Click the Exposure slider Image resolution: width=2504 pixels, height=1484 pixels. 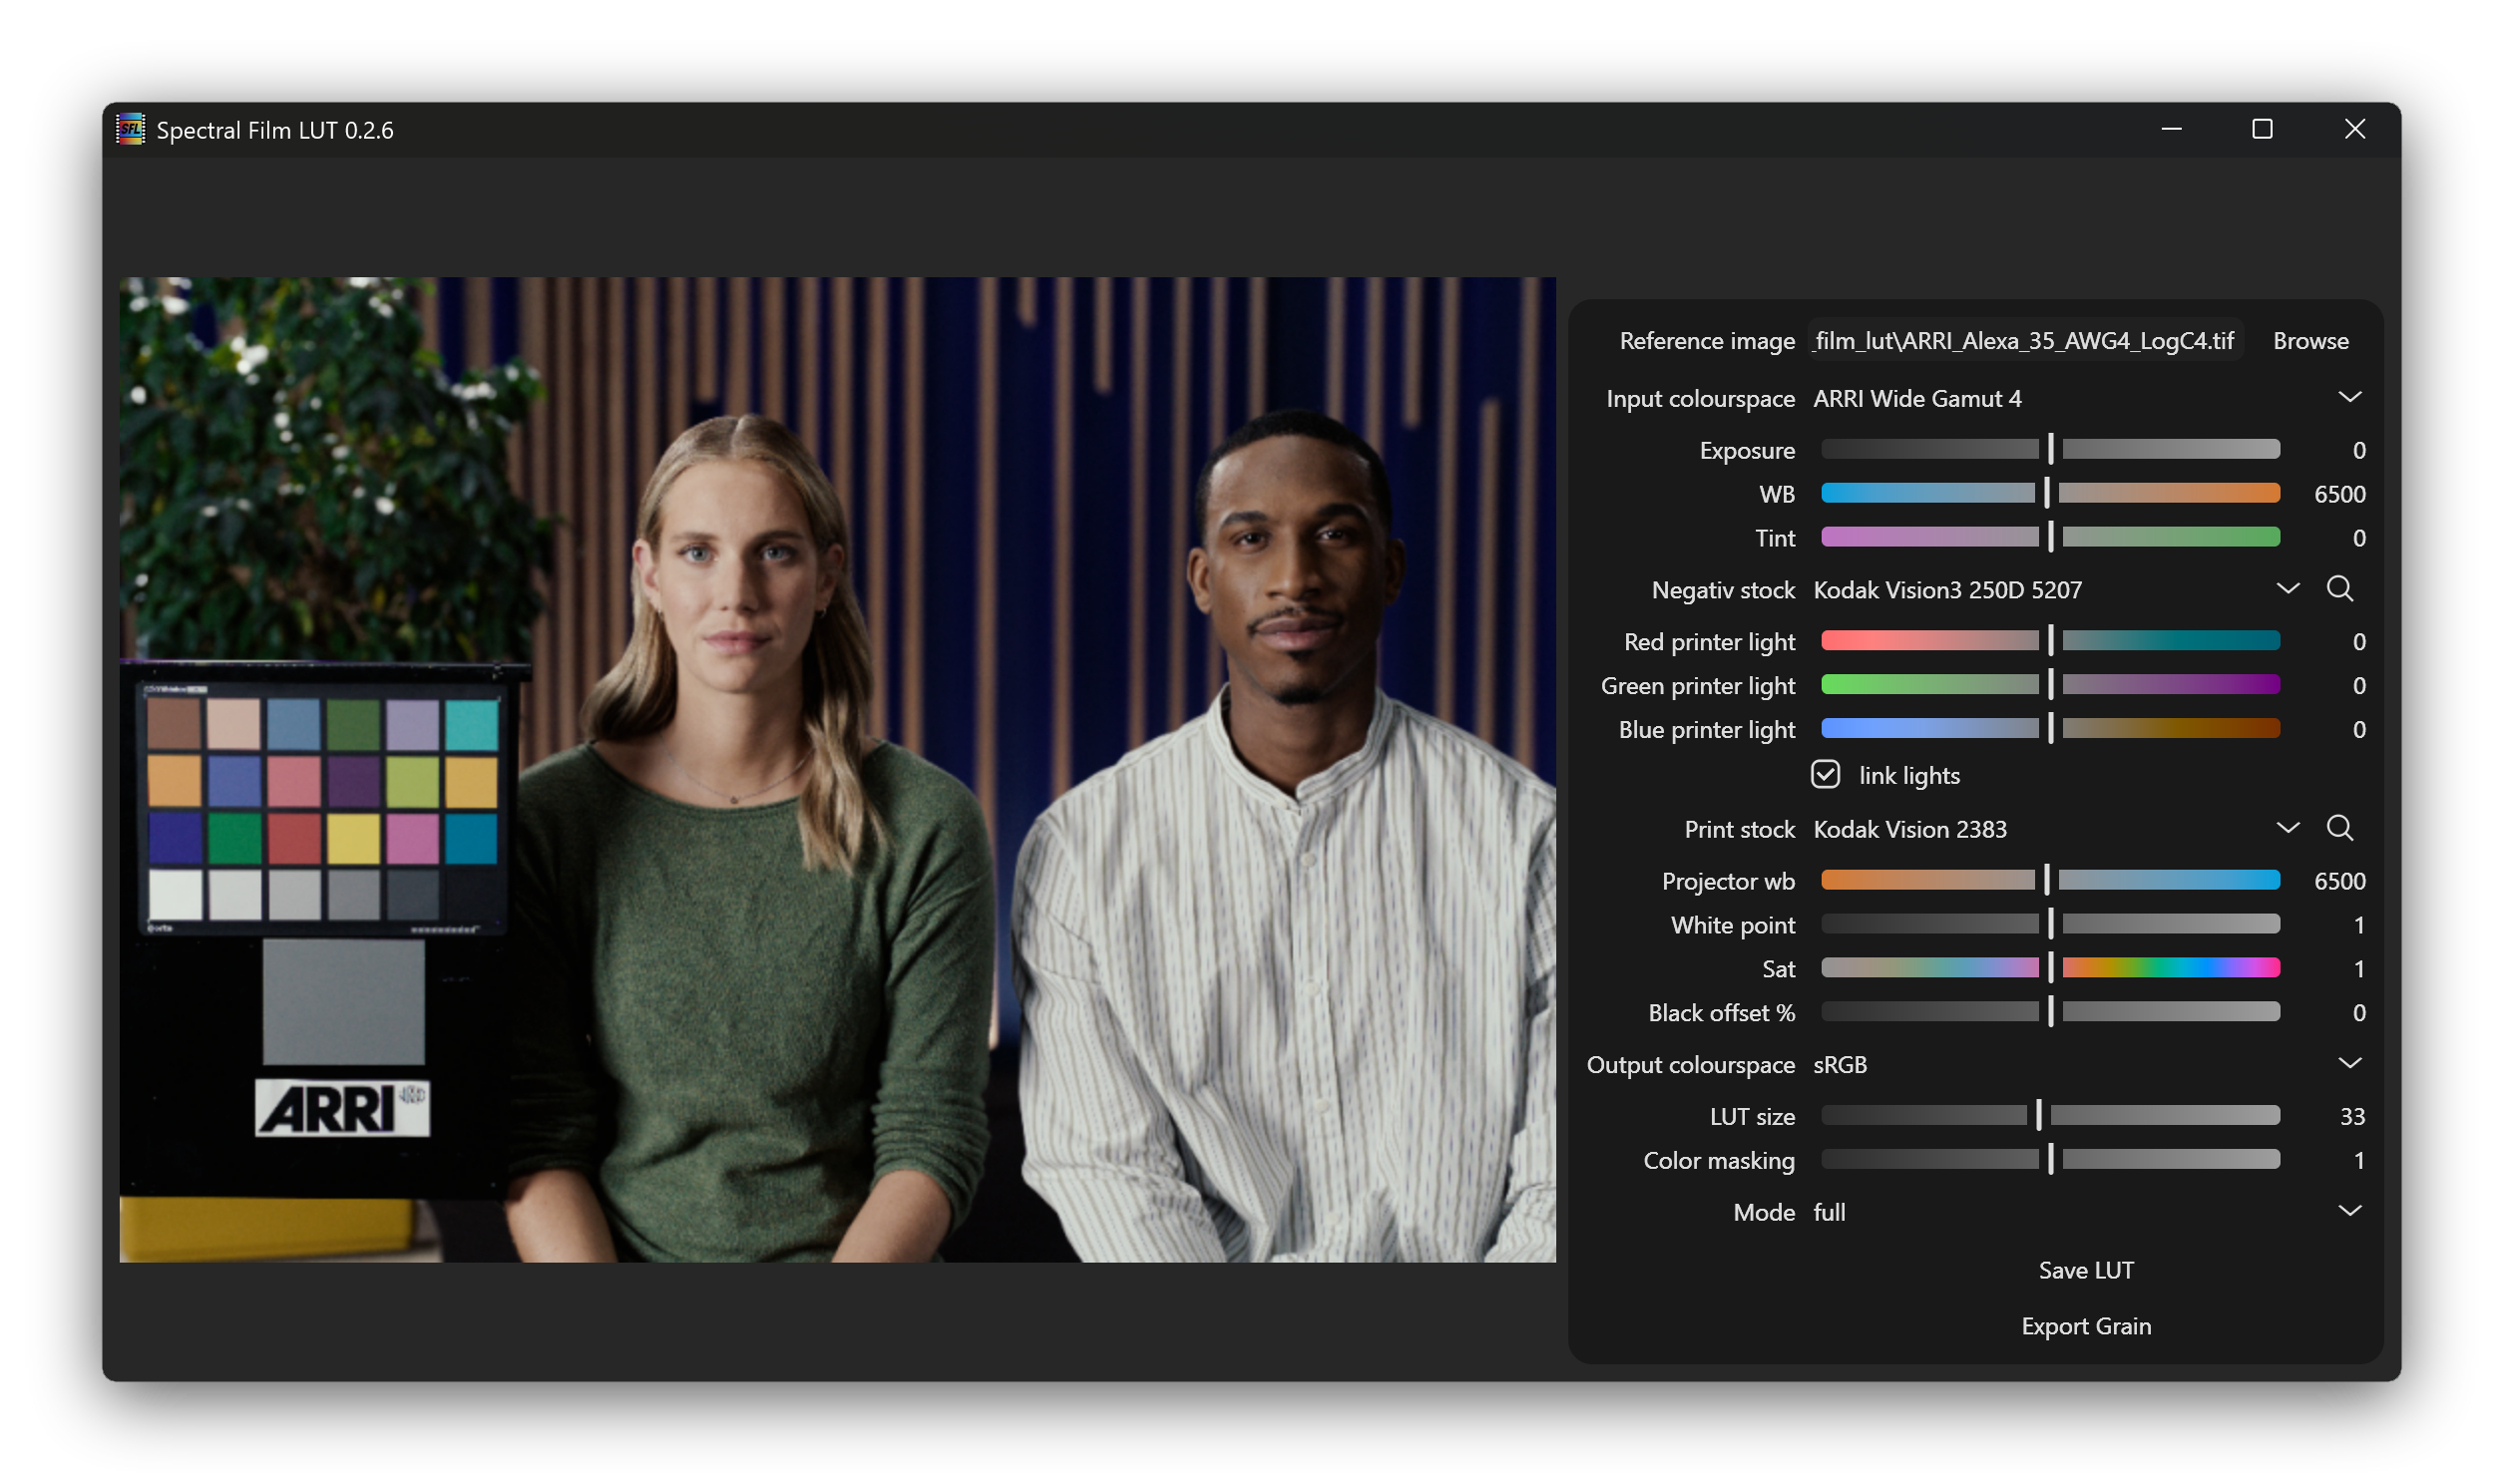(2050, 449)
